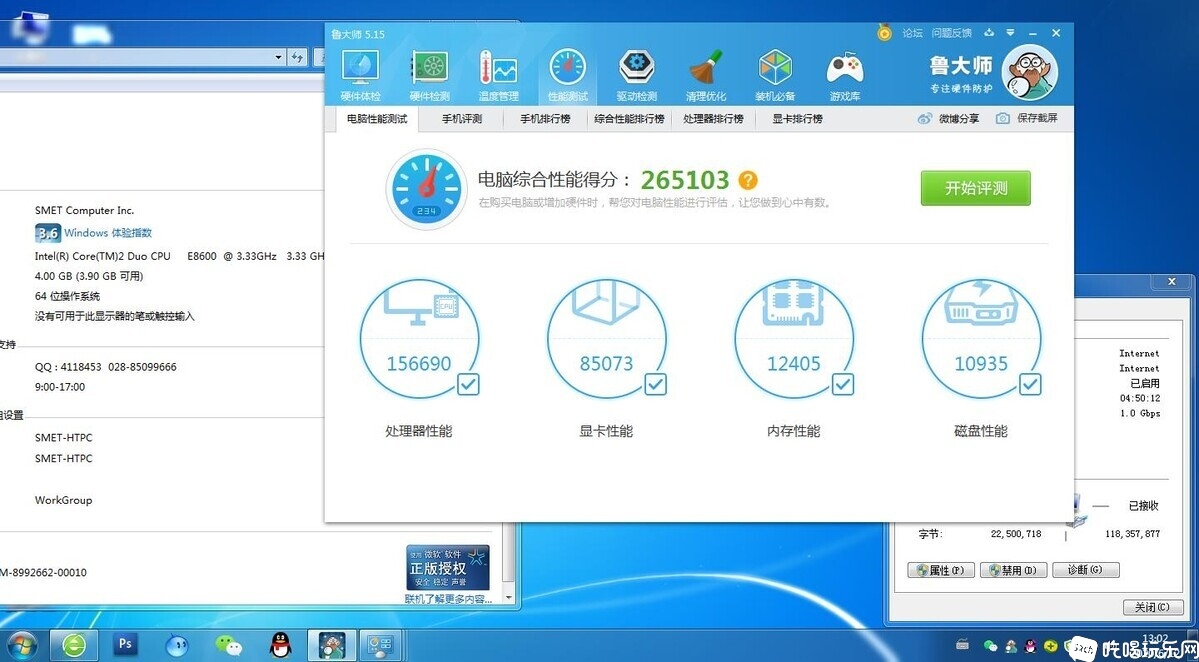This screenshot has width=1199, height=662.
Task: Open the 温度管理 temperature management icon
Action: (499, 76)
